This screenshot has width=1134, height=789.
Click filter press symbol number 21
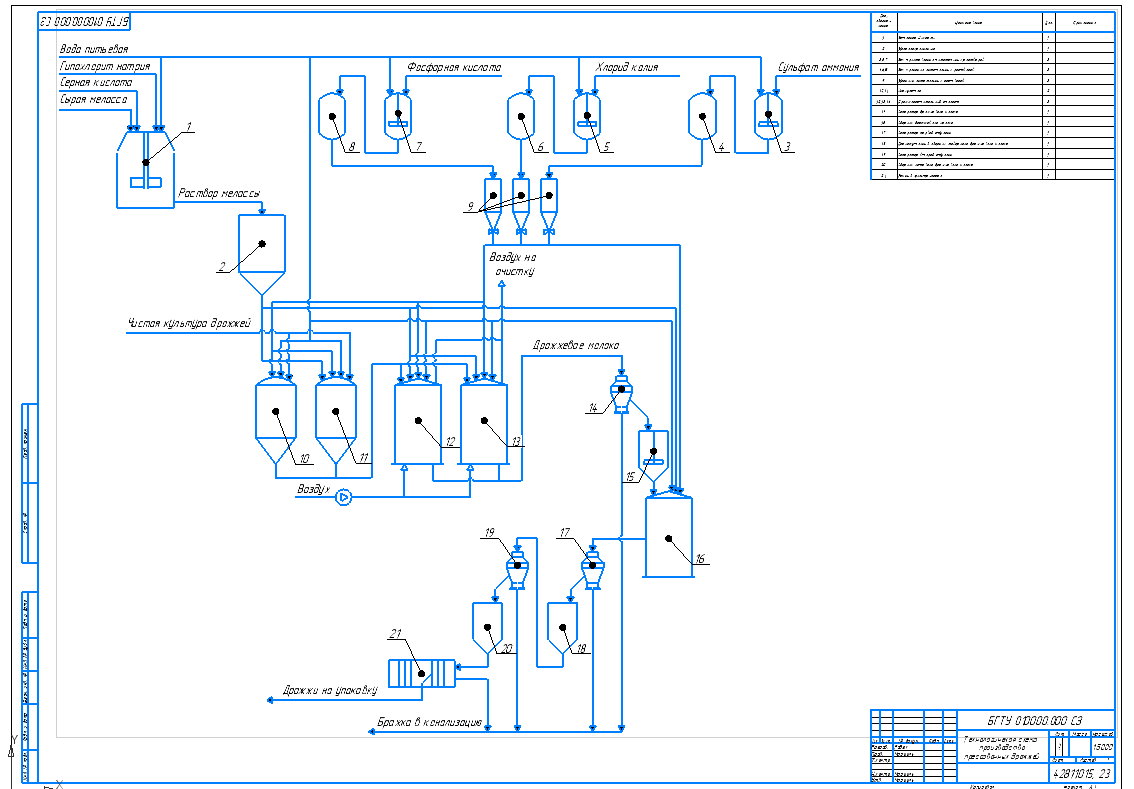[x=422, y=673]
